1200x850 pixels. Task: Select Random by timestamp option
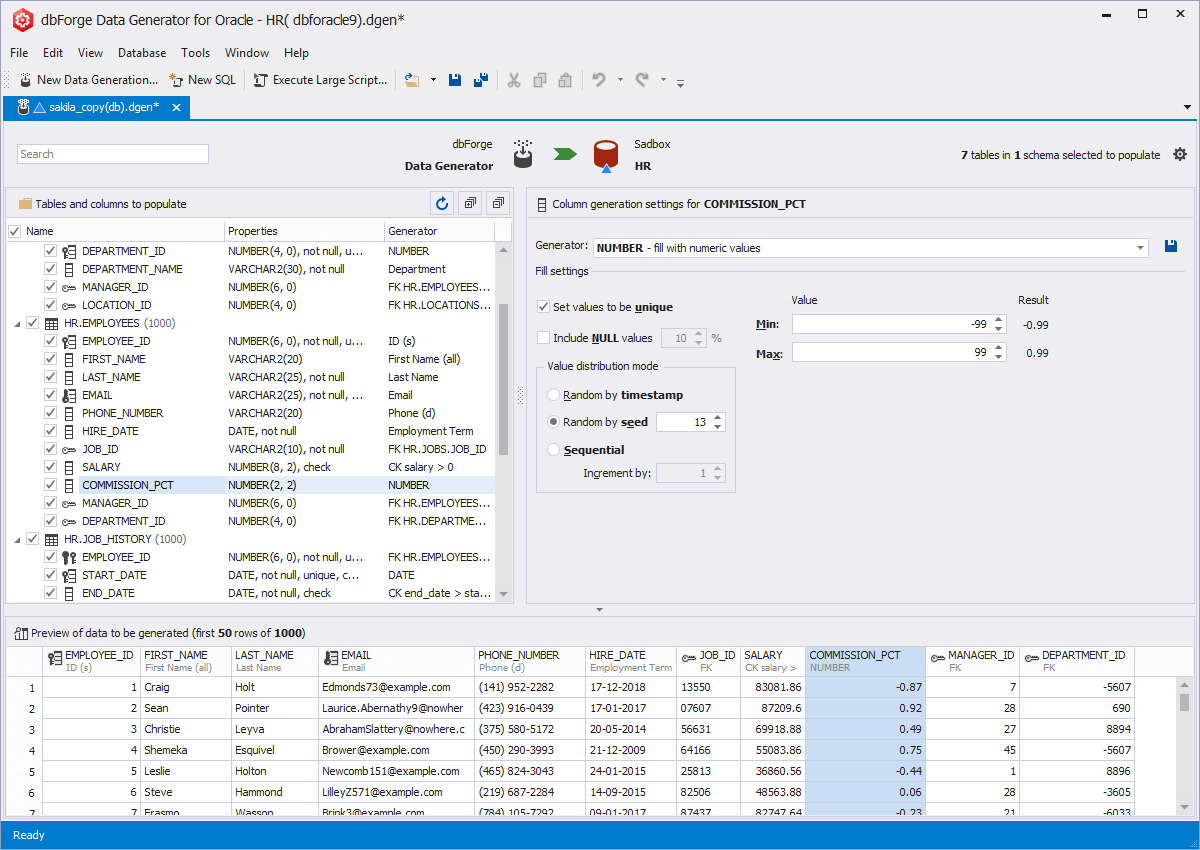pyautogui.click(x=554, y=395)
